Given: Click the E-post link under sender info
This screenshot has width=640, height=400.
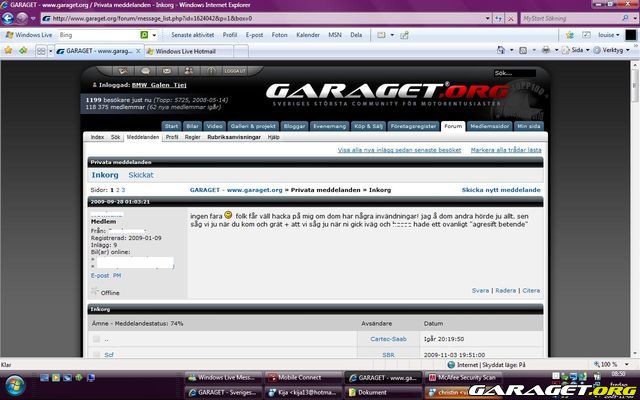Looking at the screenshot, I should pos(100,276).
